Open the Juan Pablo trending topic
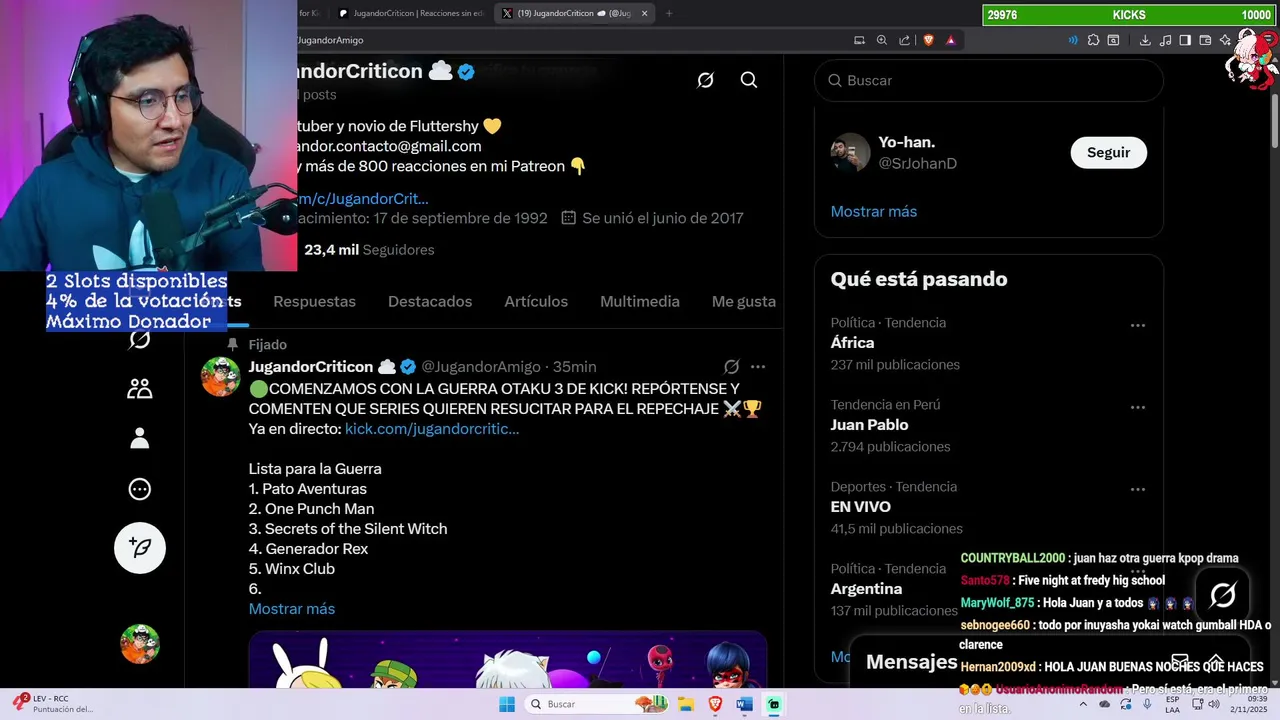1280x720 pixels. pos(869,424)
